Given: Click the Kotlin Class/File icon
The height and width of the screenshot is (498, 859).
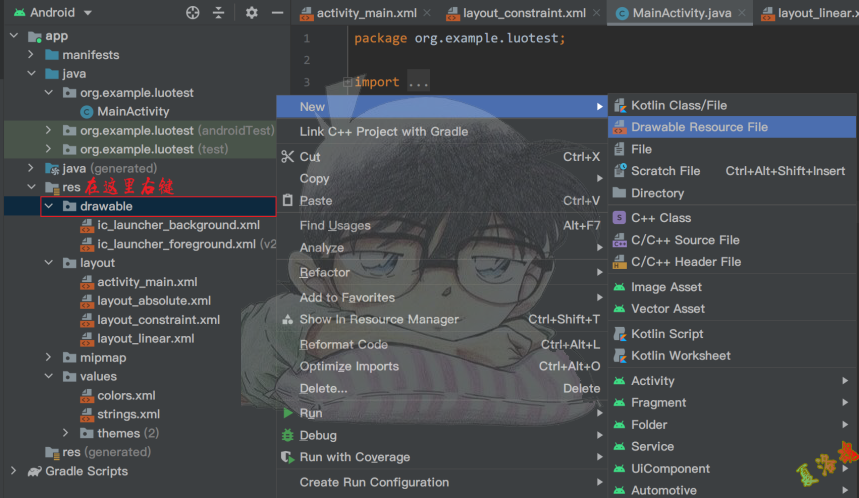Looking at the screenshot, I should tap(620, 106).
